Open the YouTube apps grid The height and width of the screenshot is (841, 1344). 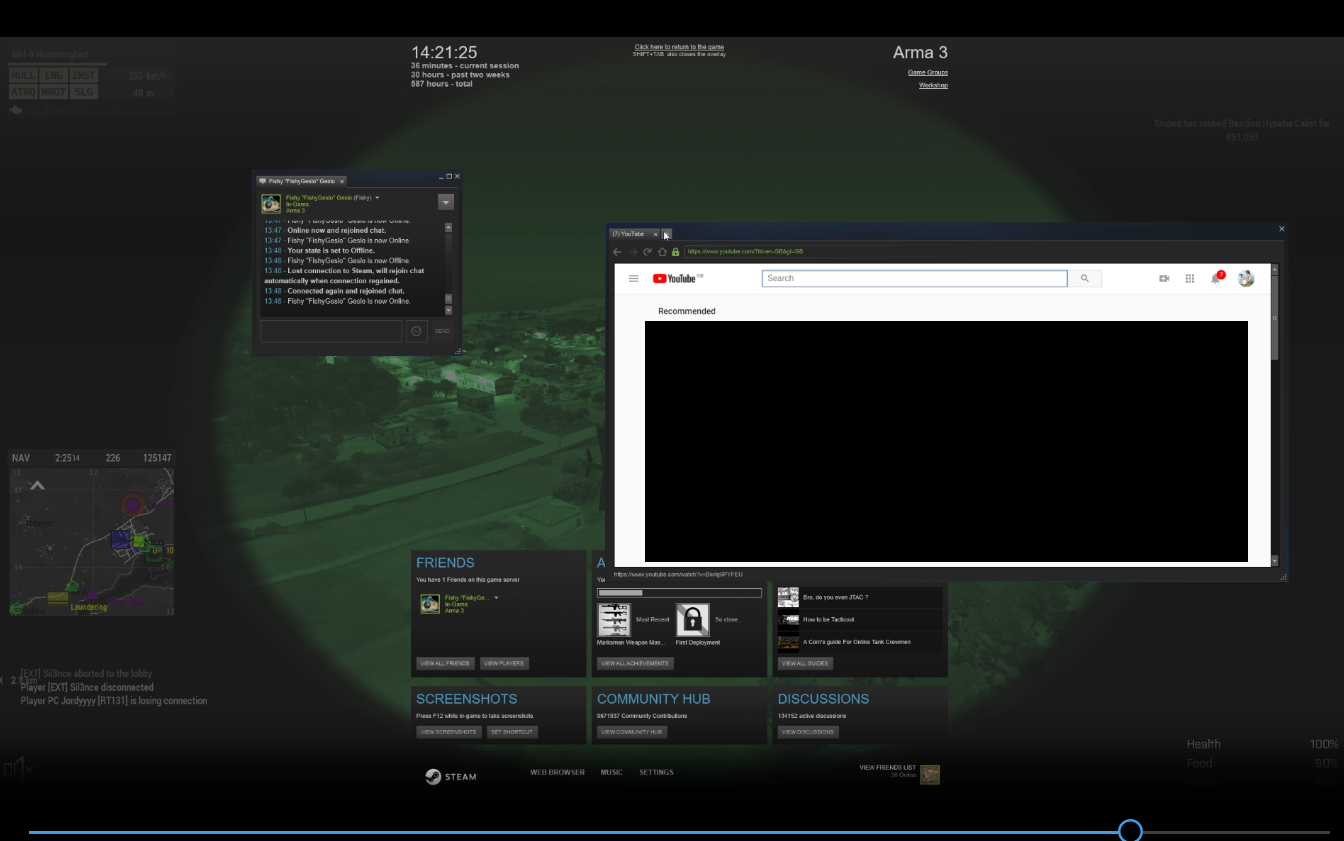[x=1190, y=278]
